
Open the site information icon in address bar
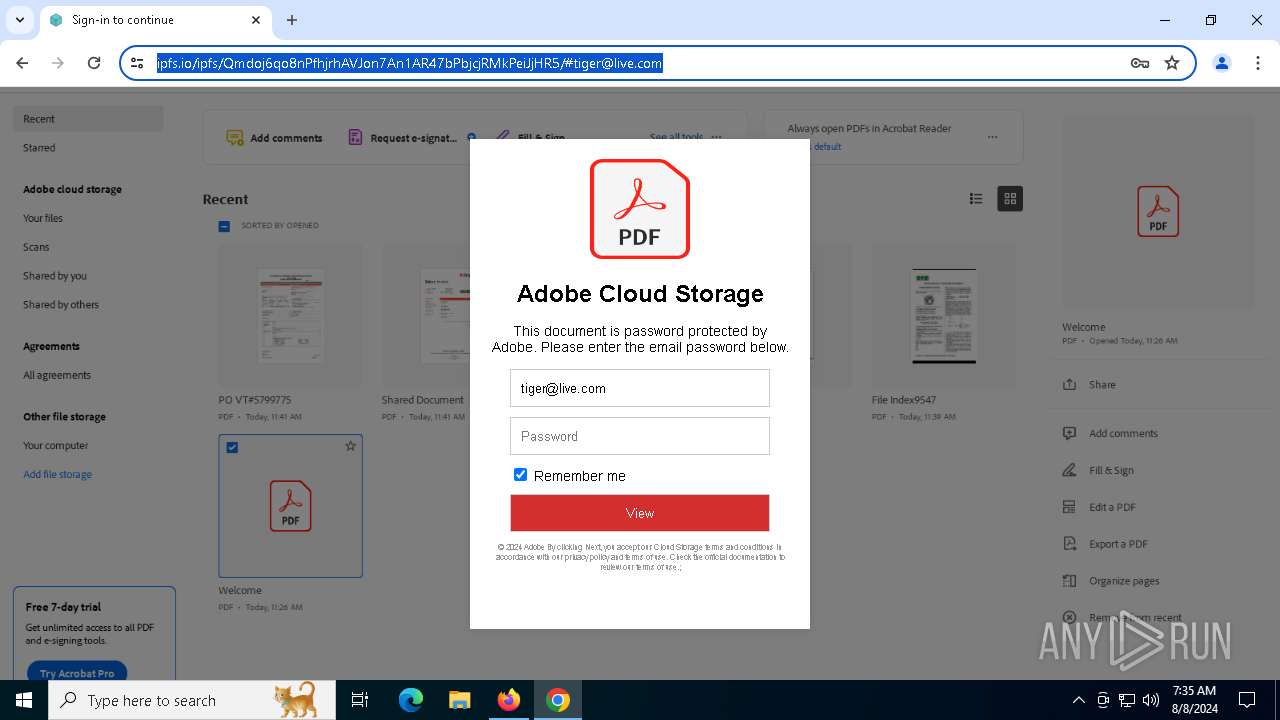[x=137, y=63]
